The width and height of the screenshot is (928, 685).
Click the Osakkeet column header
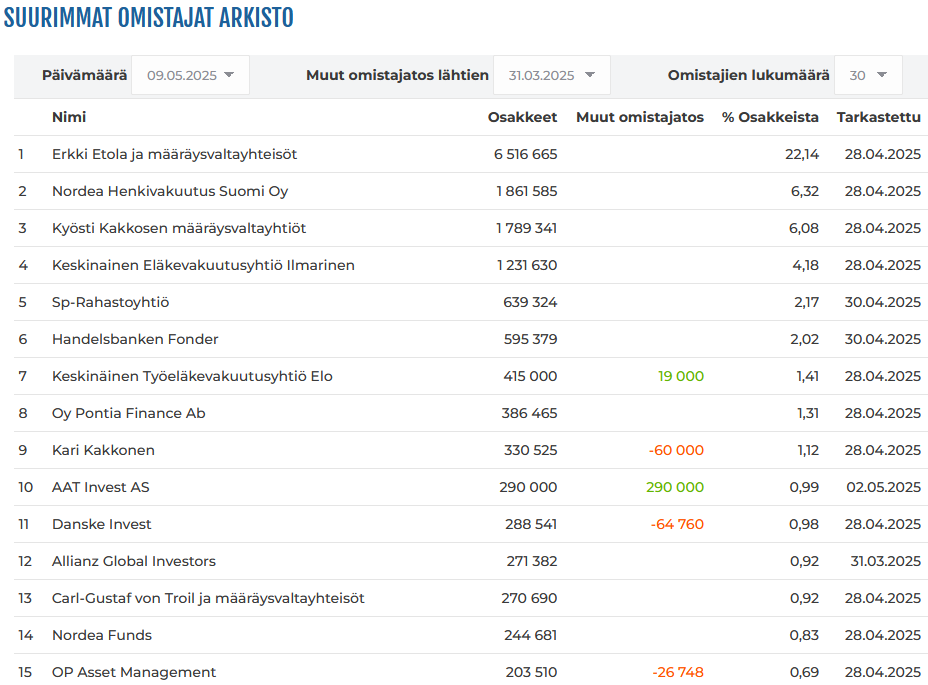pyautogui.click(x=522, y=117)
